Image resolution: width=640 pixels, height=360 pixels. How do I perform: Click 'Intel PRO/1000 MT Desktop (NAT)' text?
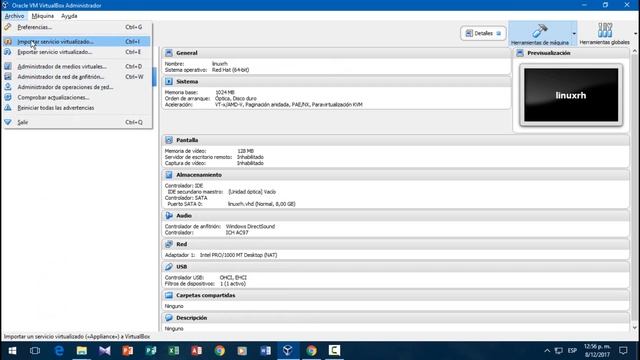238,255
